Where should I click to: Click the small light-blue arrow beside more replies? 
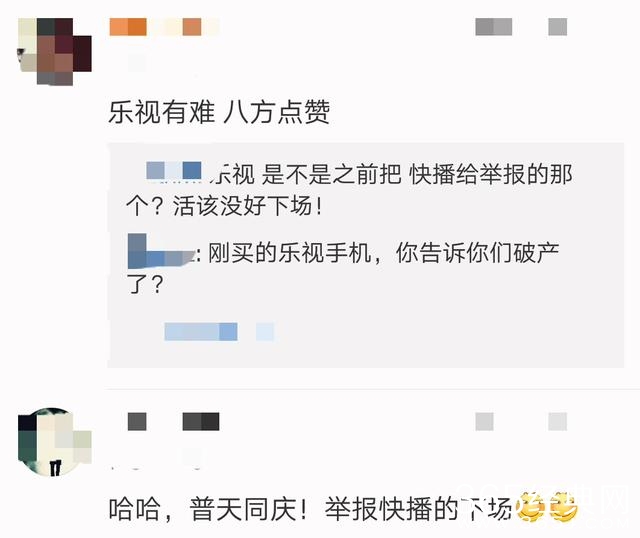pyautogui.click(x=265, y=331)
